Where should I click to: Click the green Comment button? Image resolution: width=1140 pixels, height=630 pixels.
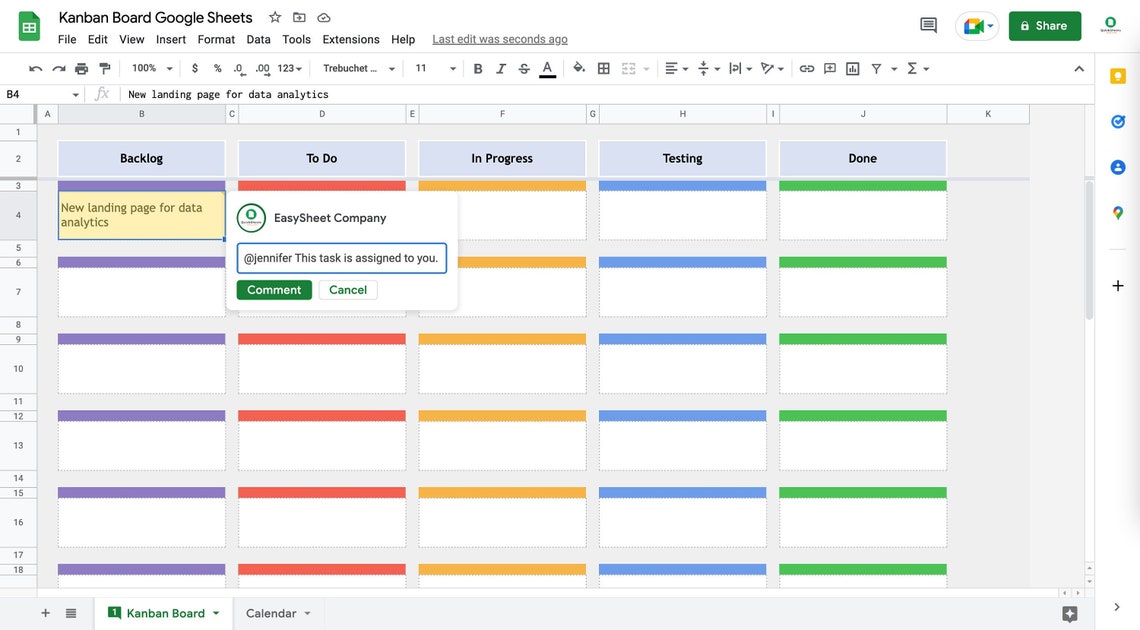point(274,290)
